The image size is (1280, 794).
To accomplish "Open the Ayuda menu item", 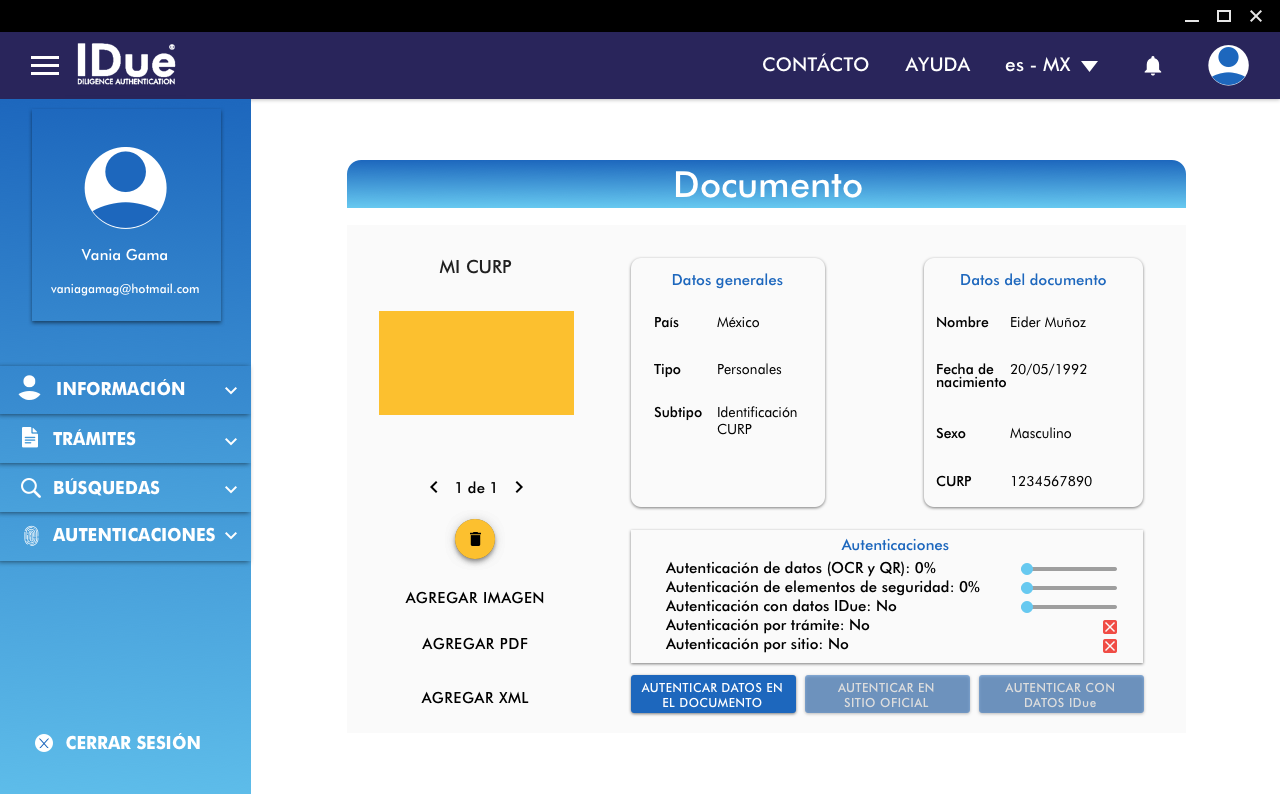I will (x=937, y=65).
